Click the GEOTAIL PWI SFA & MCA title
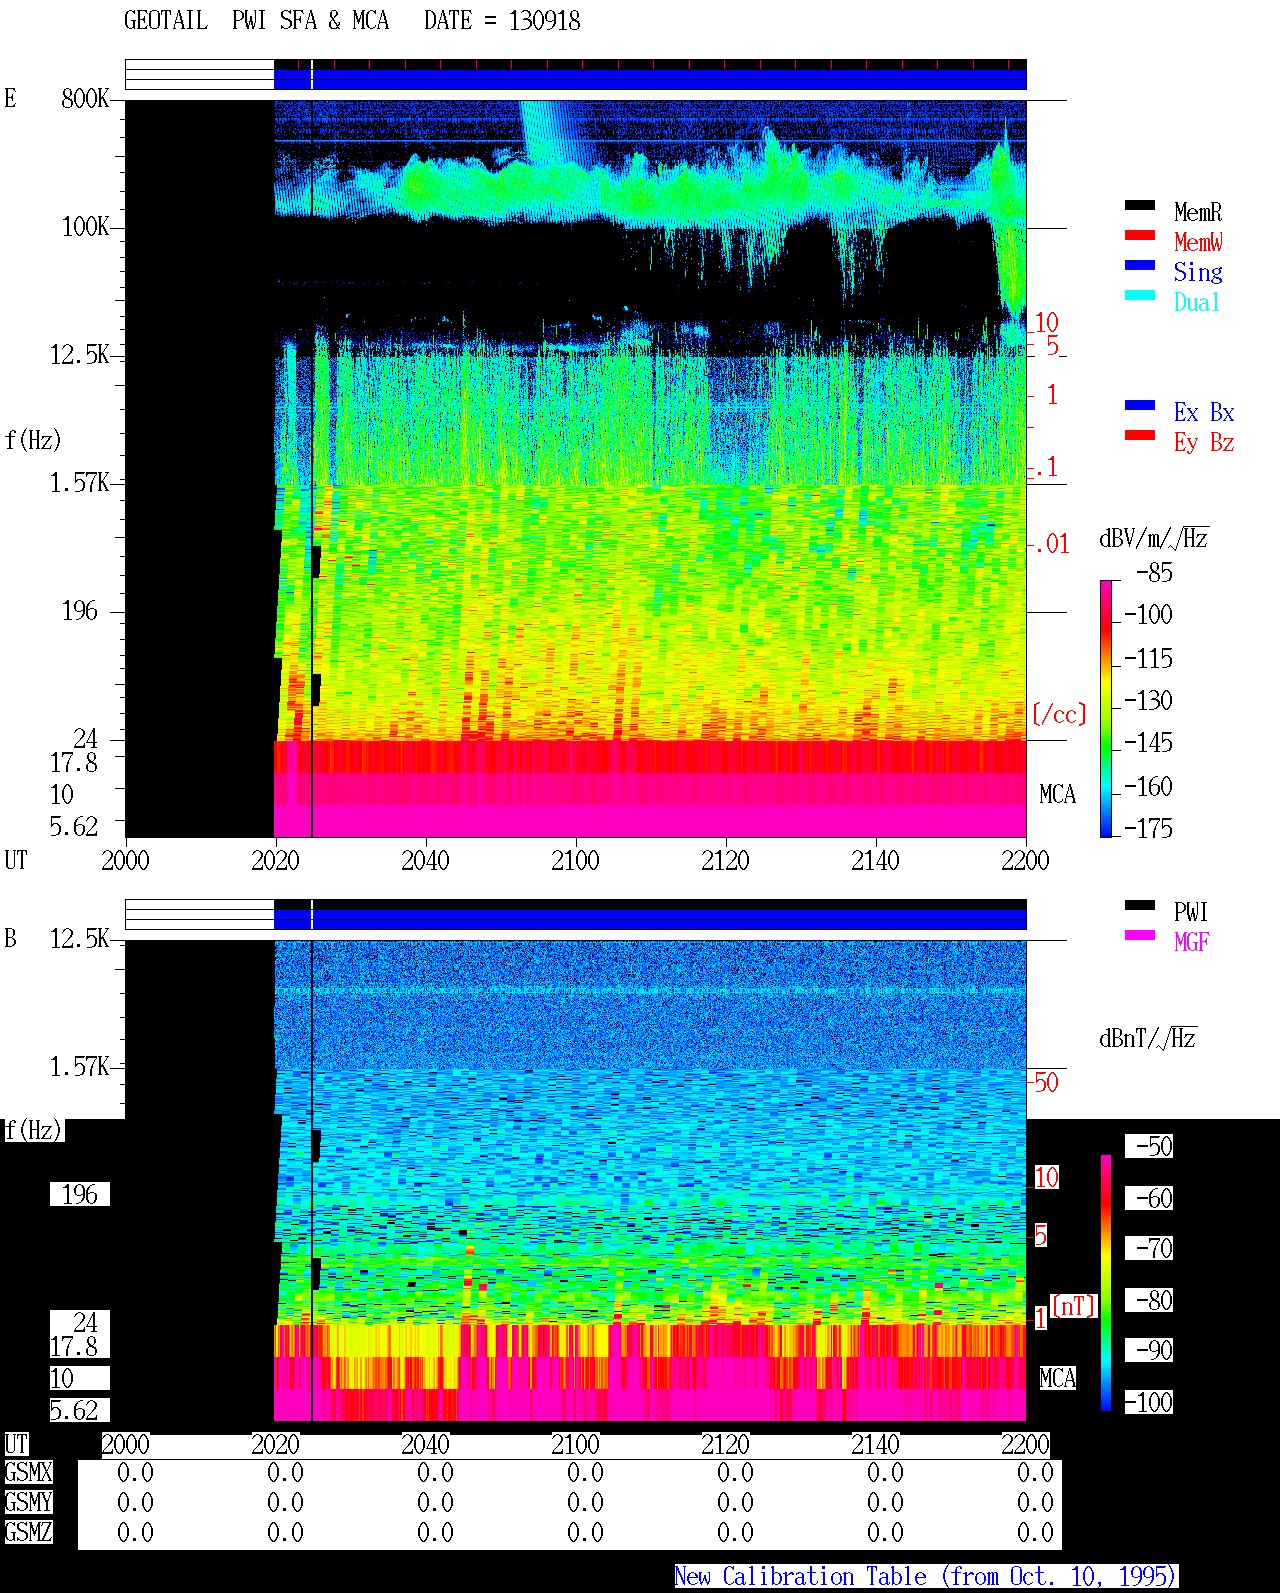This screenshot has height=1593, width=1280. click(256, 20)
